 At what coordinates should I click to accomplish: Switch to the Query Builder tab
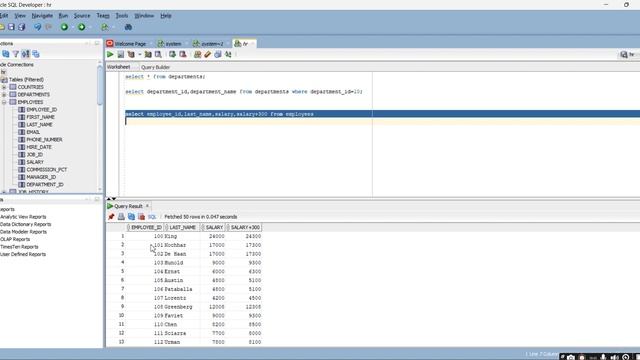point(156,67)
